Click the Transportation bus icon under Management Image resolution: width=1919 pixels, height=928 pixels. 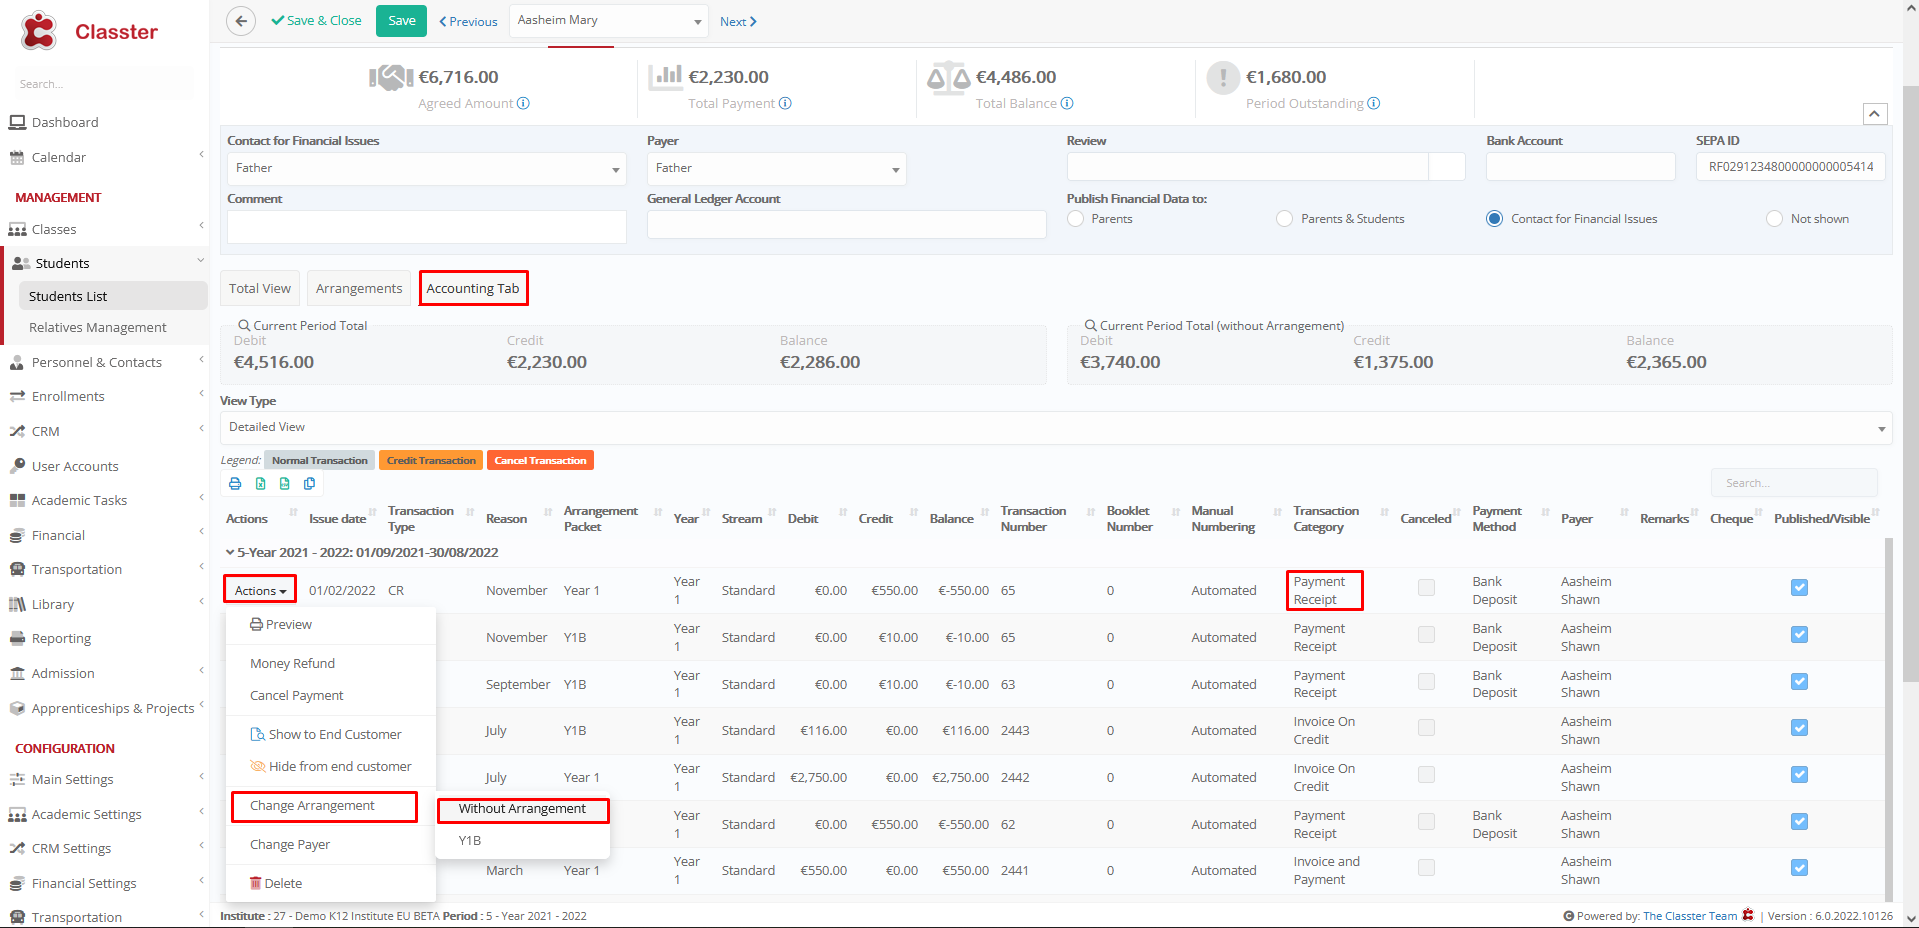pos(17,569)
